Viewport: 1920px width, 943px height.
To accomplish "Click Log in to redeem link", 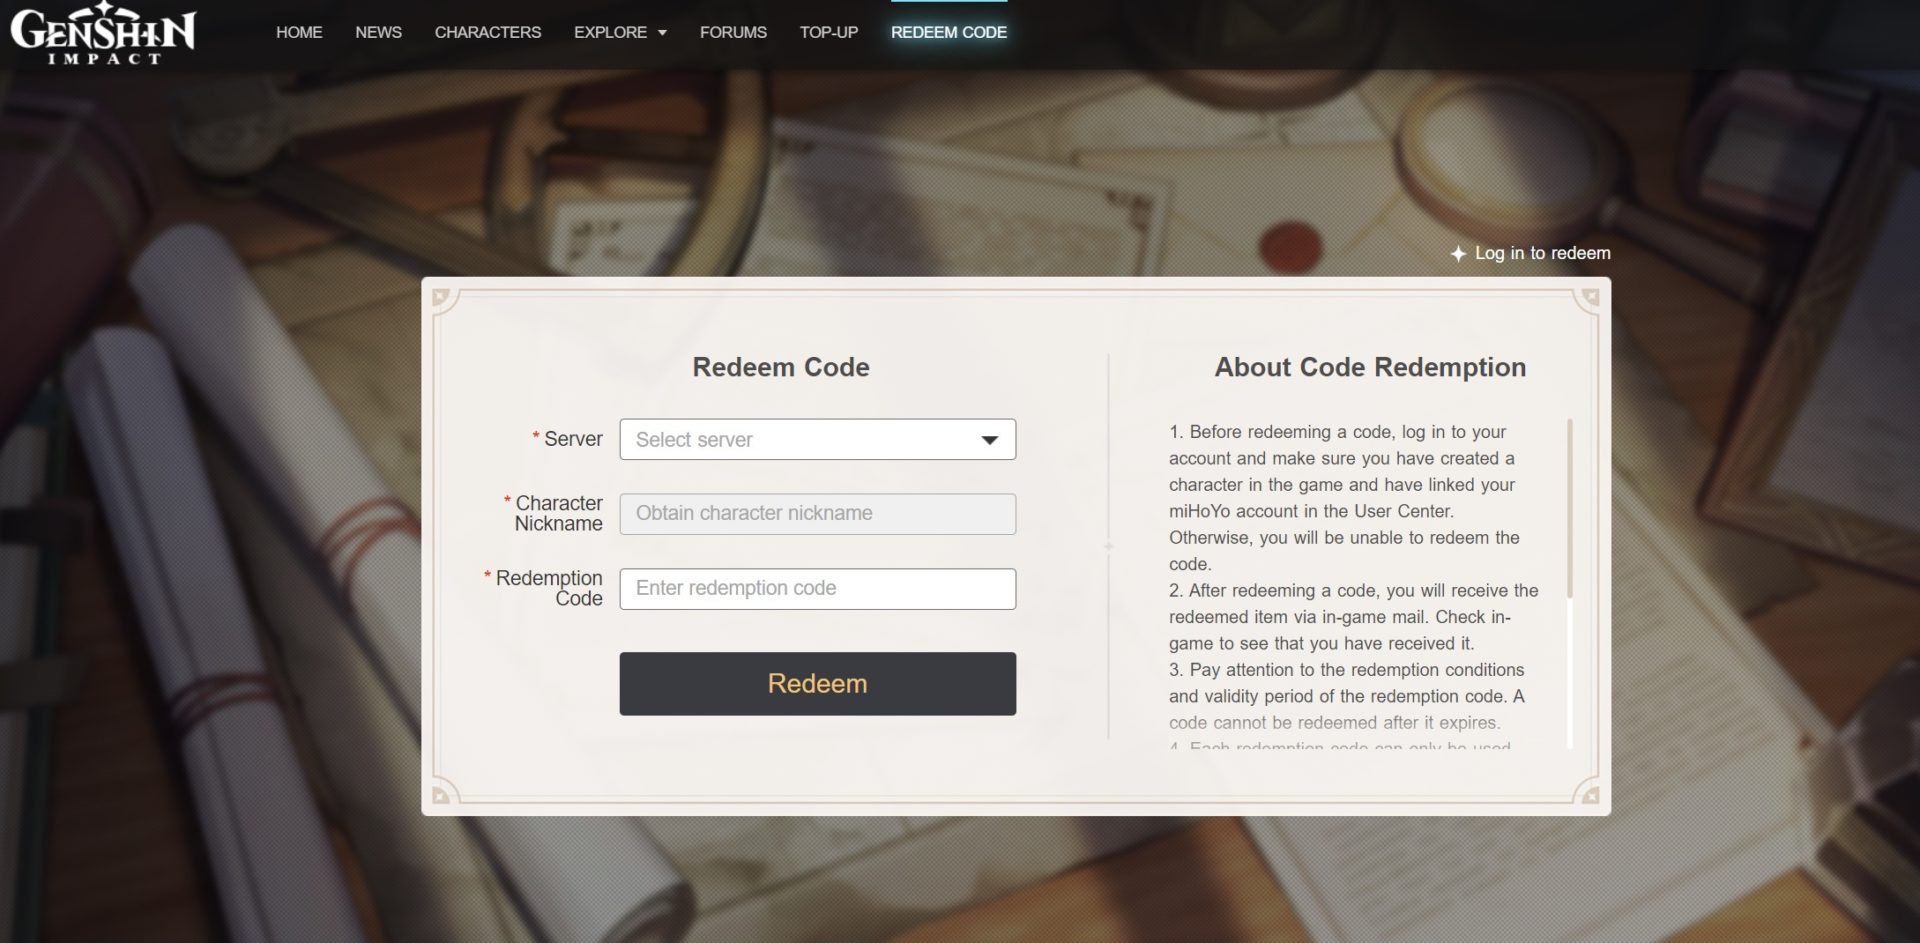I will tap(1542, 253).
